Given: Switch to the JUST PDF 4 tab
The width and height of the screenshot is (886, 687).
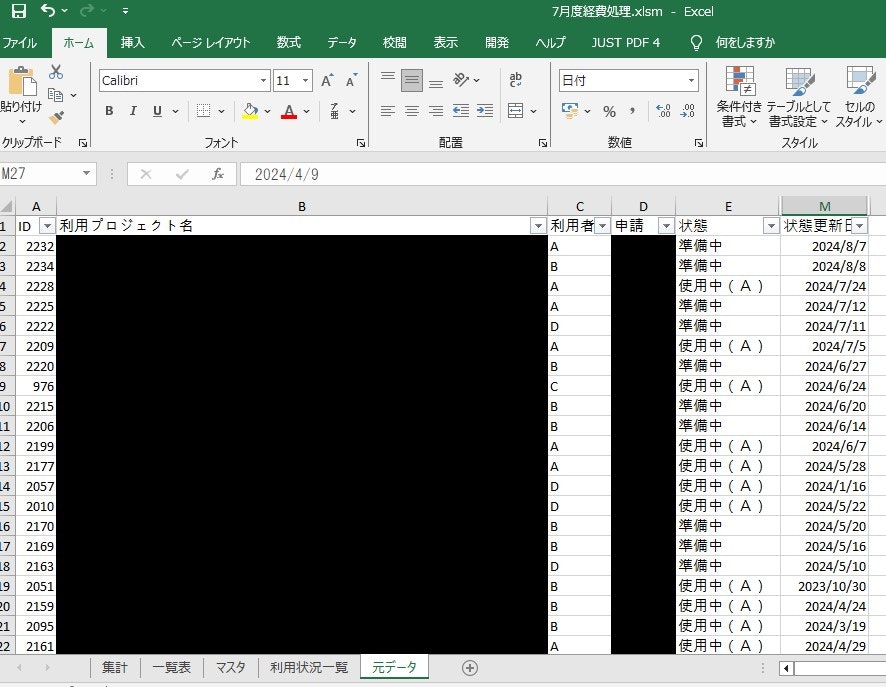Looking at the screenshot, I should point(626,42).
